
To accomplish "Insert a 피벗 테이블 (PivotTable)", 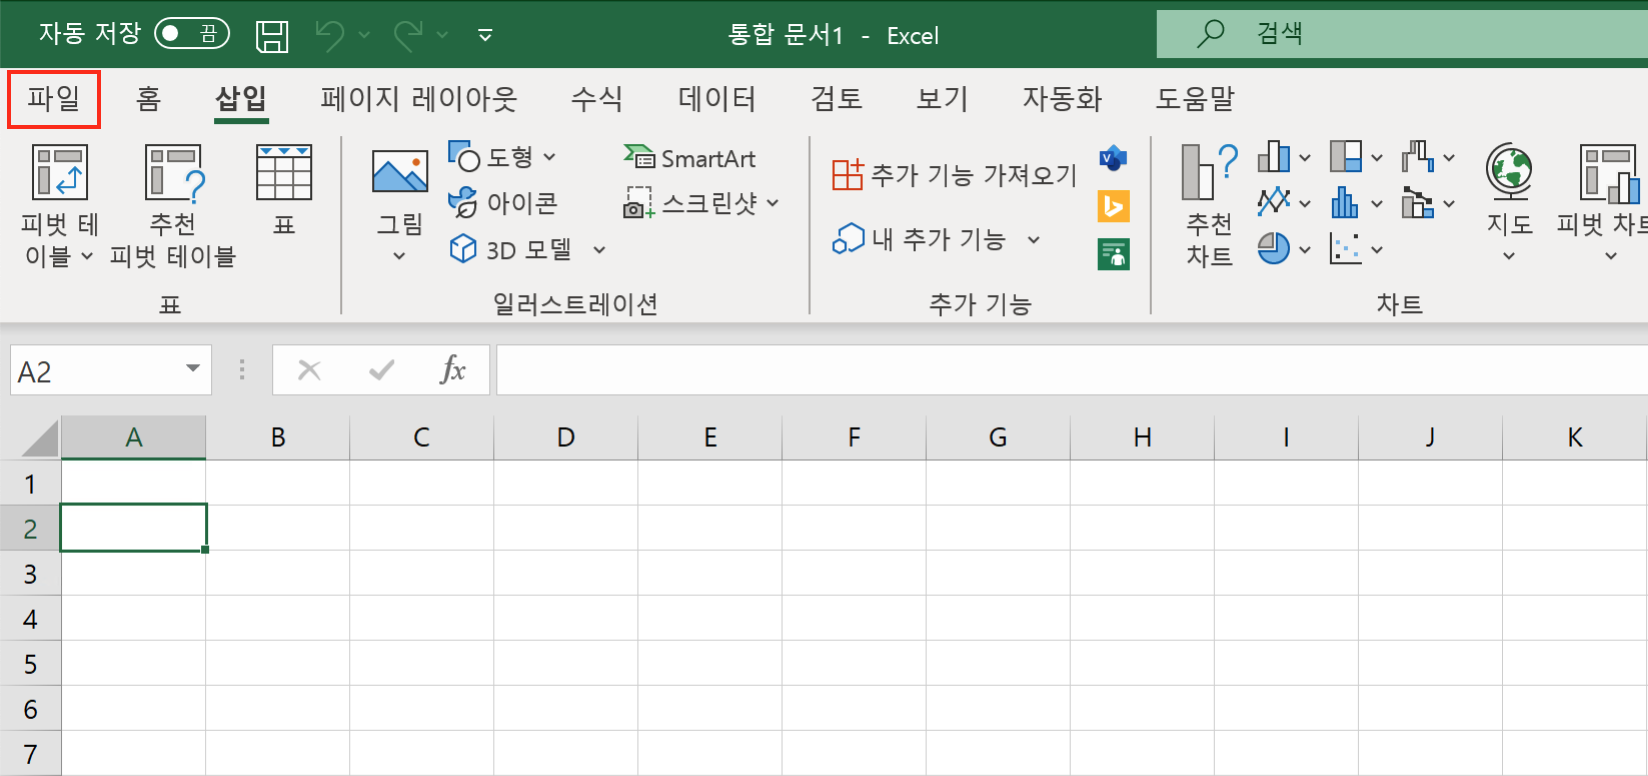I will pyautogui.click(x=59, y=206).
